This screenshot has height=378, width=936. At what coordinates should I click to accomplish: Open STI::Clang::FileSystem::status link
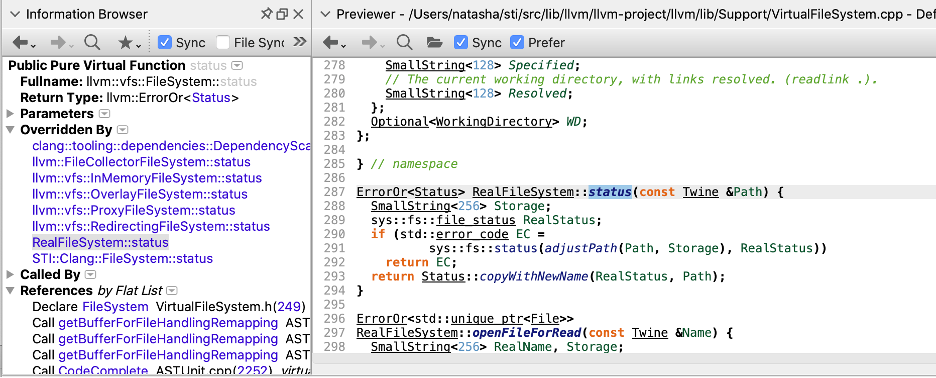pyautogui.click(x=122, y=259)
